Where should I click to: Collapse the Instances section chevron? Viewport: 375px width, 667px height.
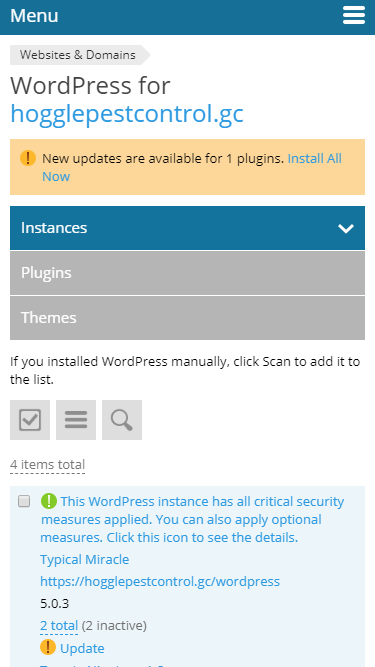click(x=346, y=228)
